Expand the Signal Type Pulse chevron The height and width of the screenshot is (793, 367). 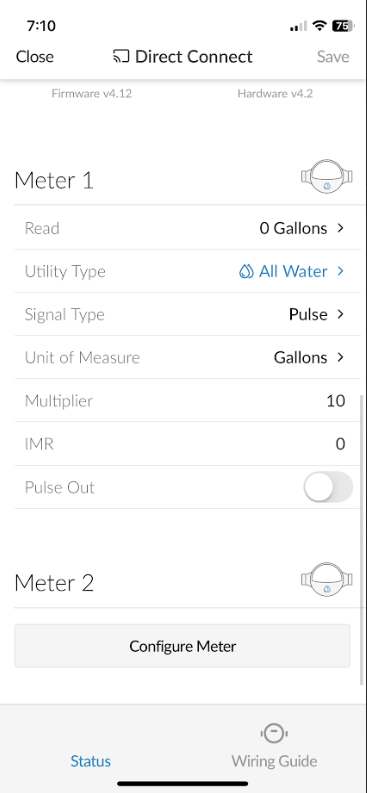(x=341, y=315)
